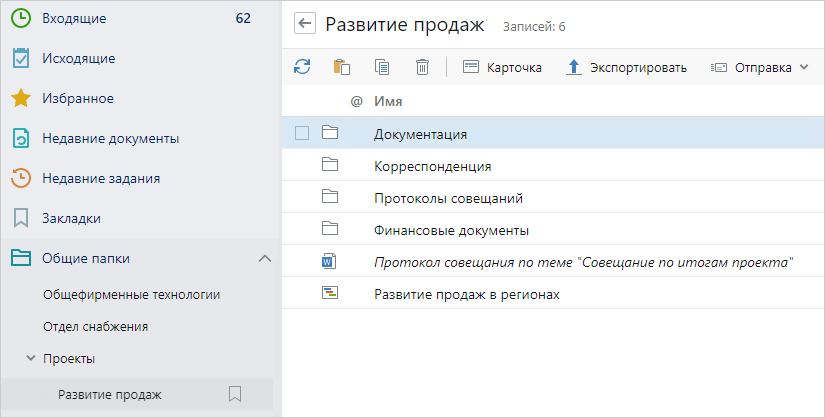This screenshot has height=418, width=825.
Task: Collapse the Общие папки section chevron
Action: (264, 258)
